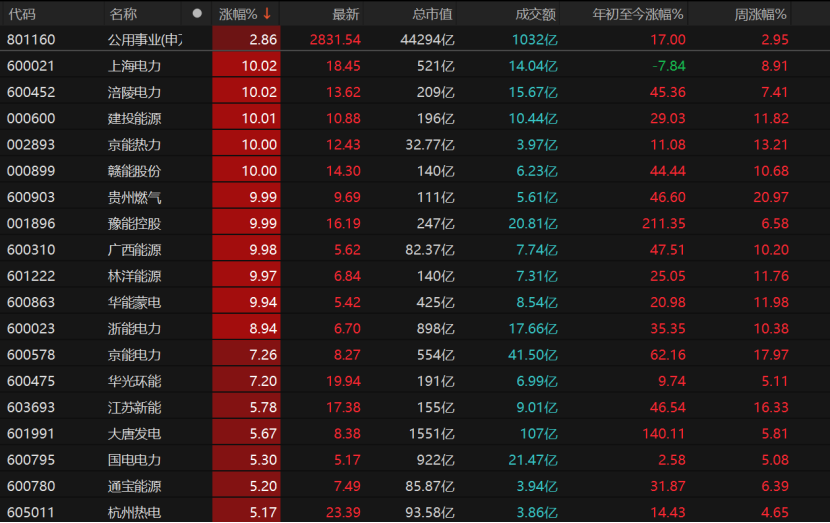Image resolution: width=830 pixels, height=523 pixels.
Task: Click year-to-date value 211.35
Action: 664,224
